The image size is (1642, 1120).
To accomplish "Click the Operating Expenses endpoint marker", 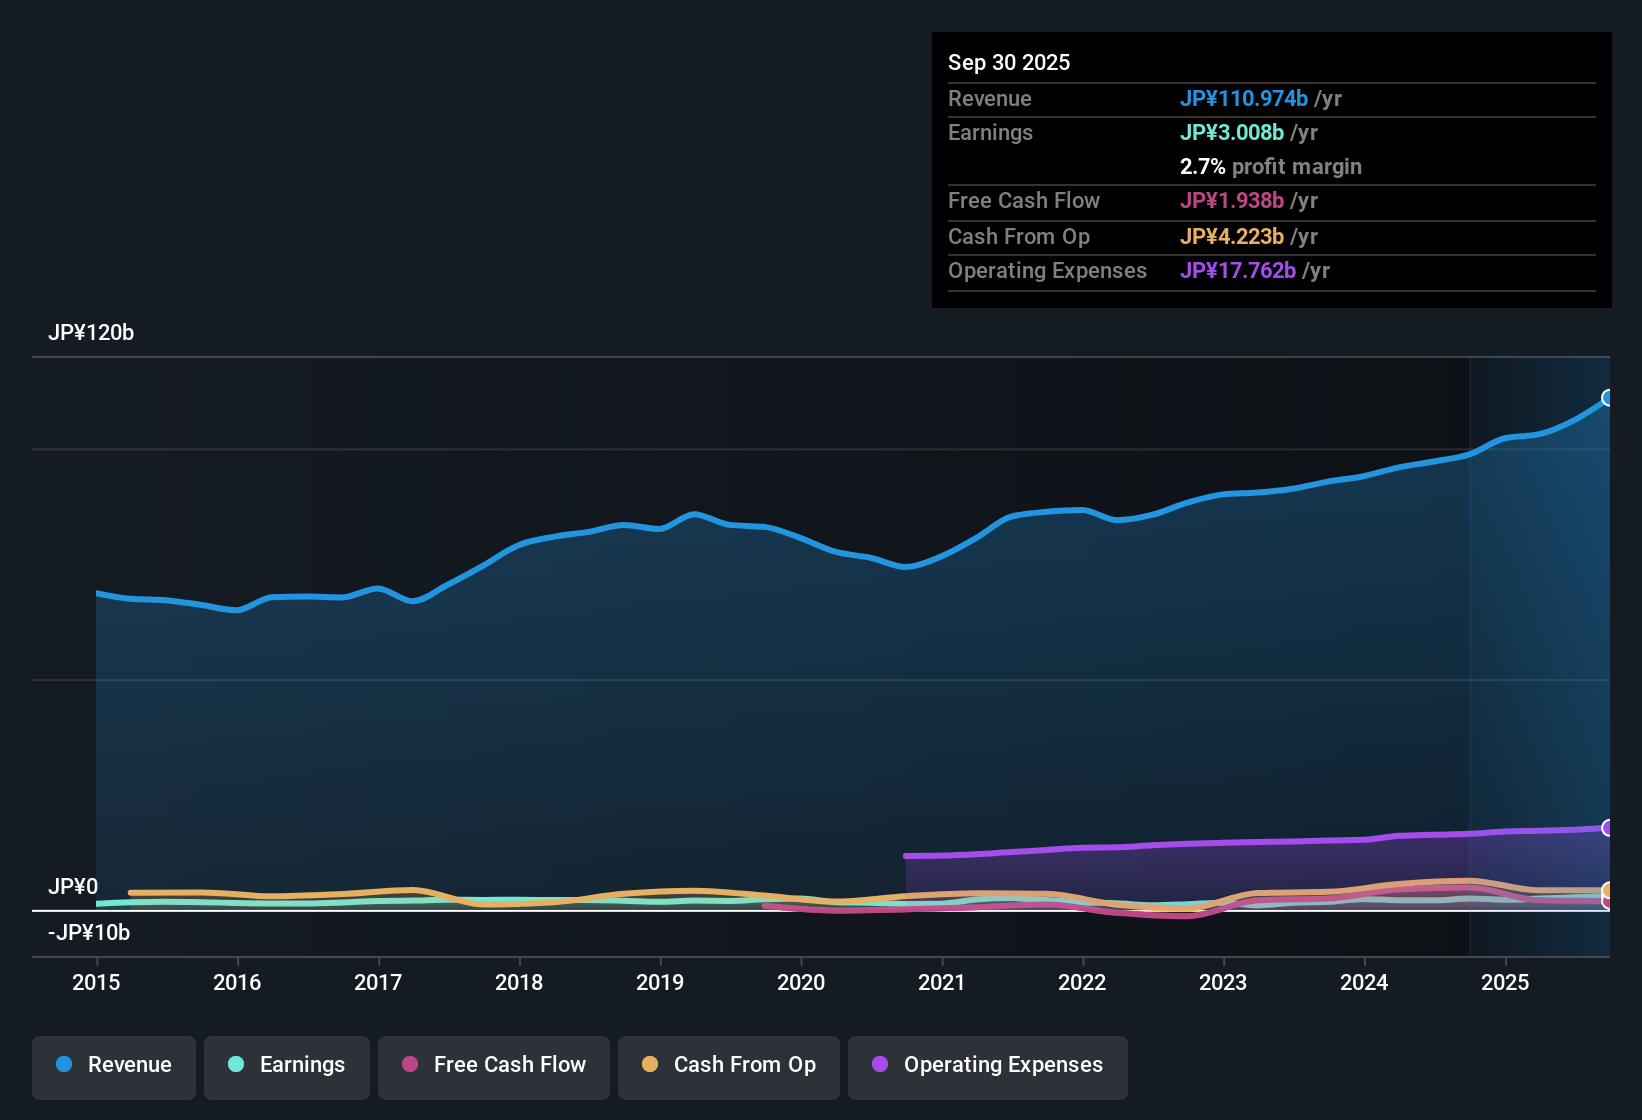I will click(1607, 828).
